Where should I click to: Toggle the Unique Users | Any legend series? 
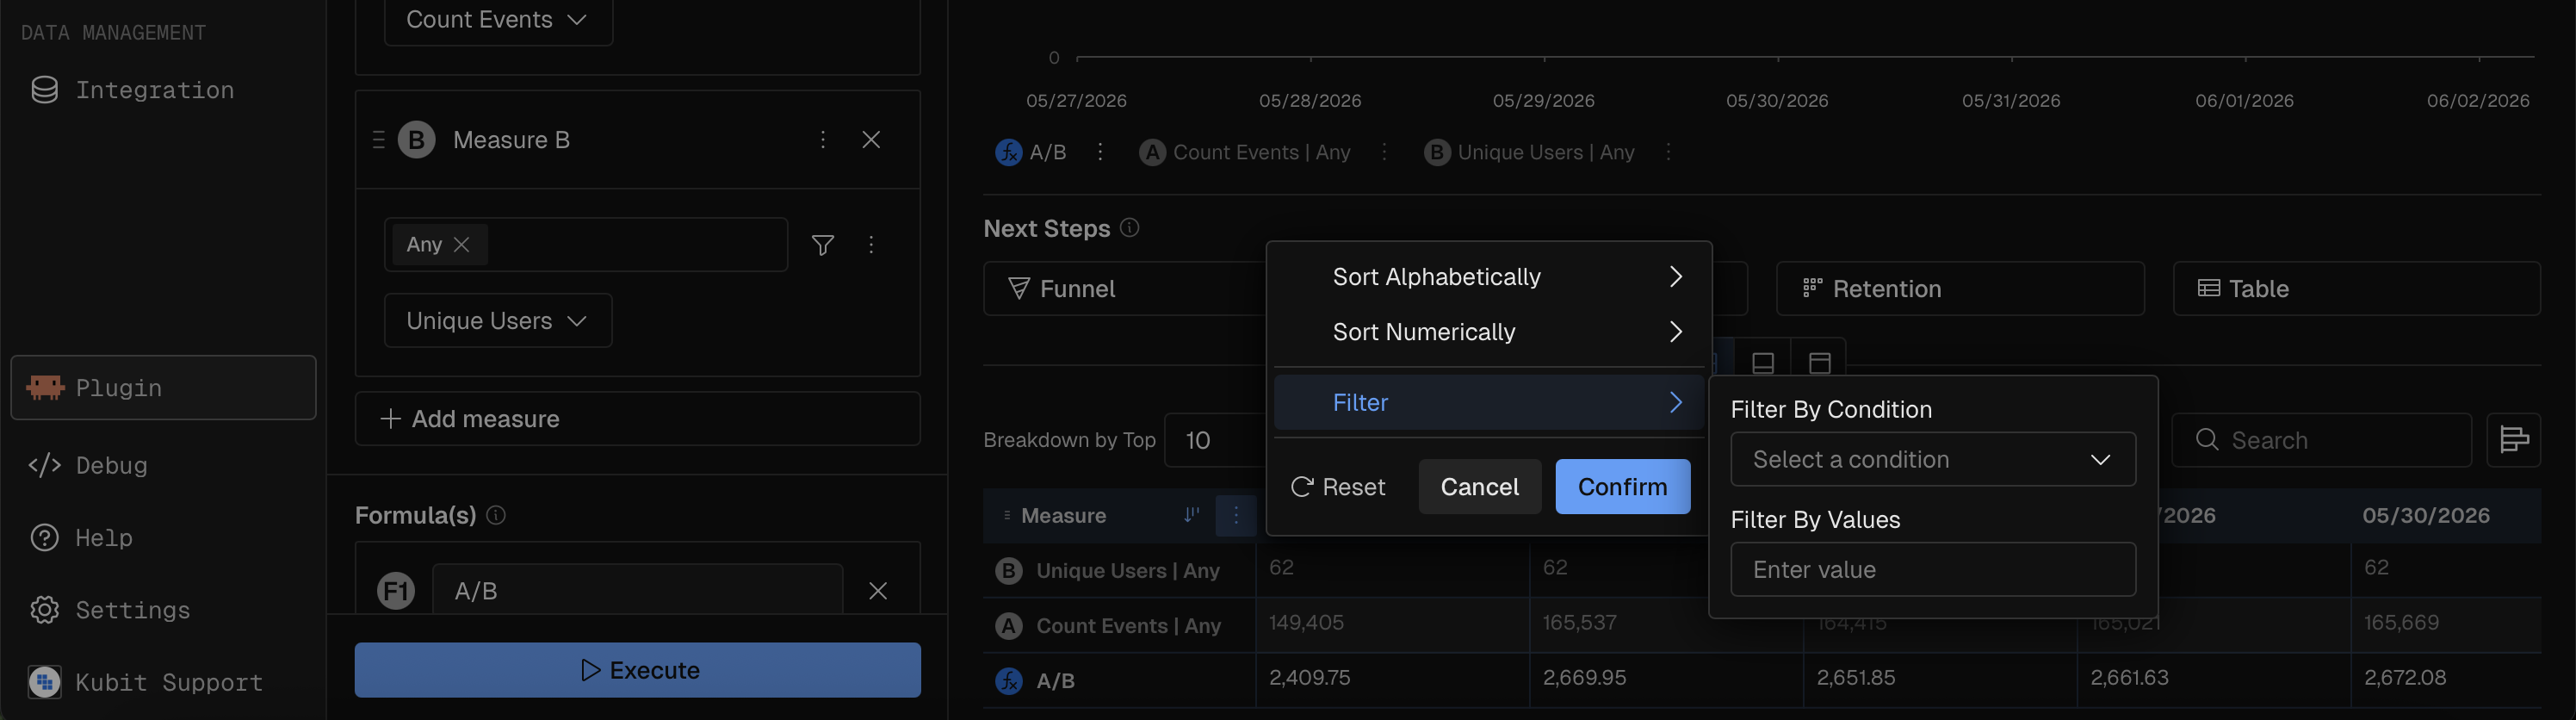click(1529, 152)
